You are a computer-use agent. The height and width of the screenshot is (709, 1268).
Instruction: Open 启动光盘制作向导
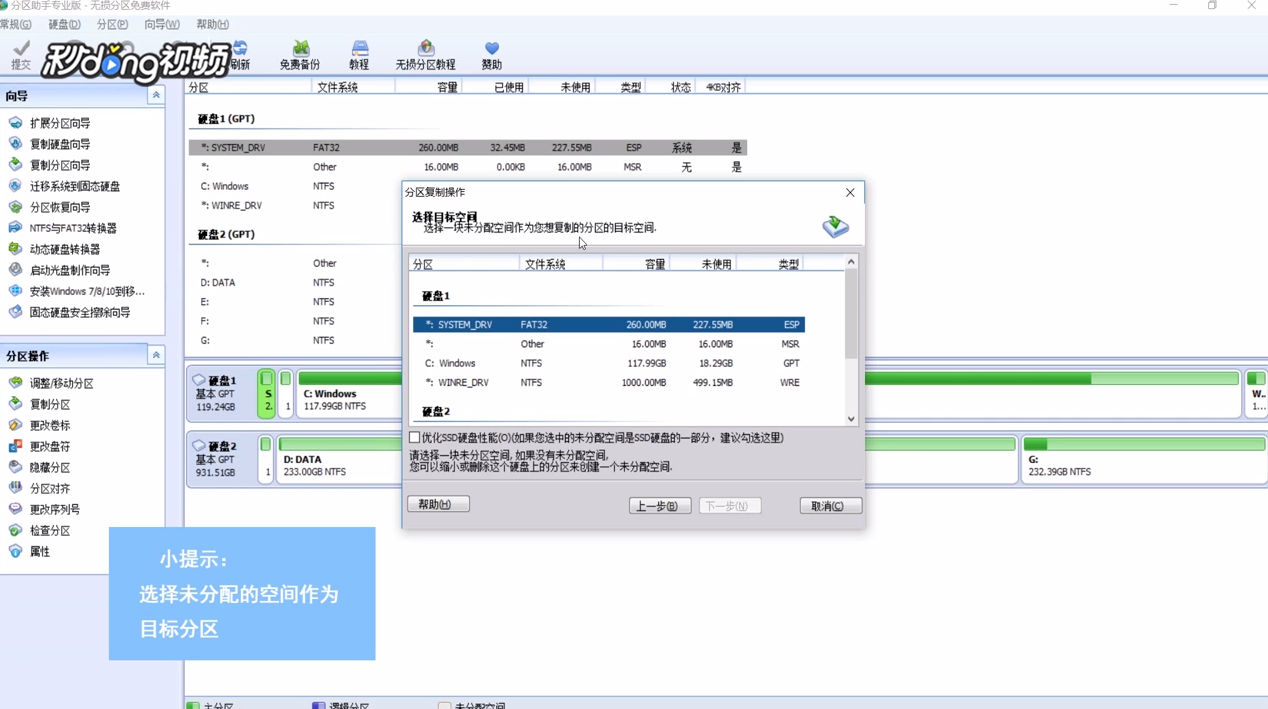click(69, 270)
